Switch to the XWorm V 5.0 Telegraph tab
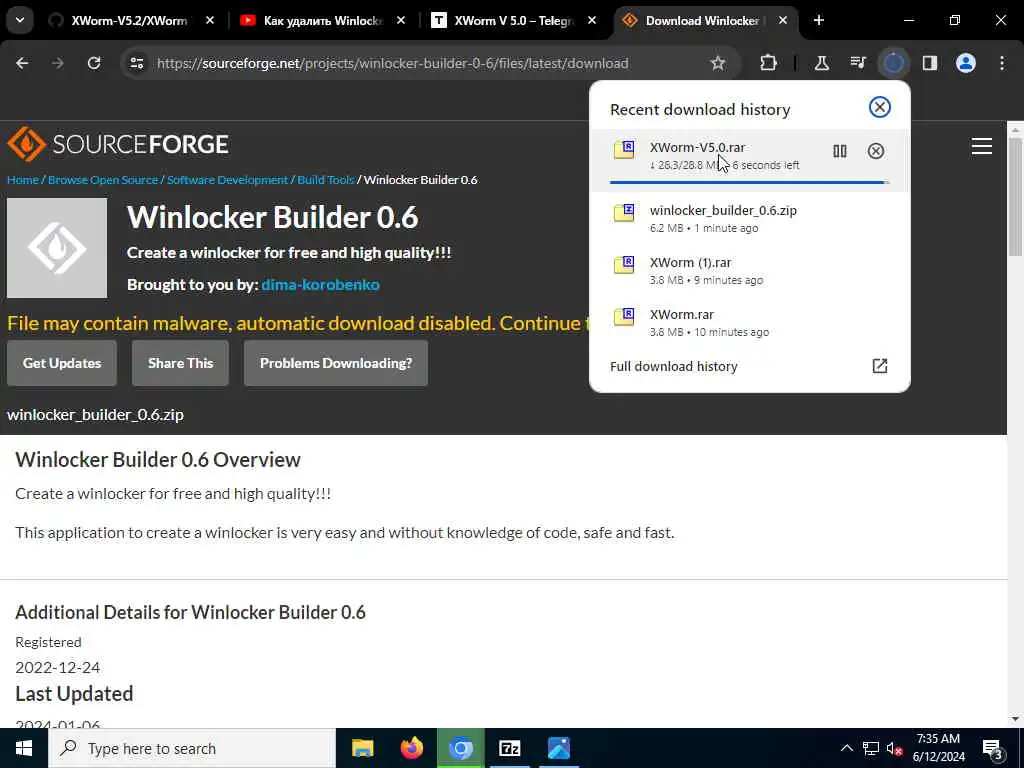 513,20
